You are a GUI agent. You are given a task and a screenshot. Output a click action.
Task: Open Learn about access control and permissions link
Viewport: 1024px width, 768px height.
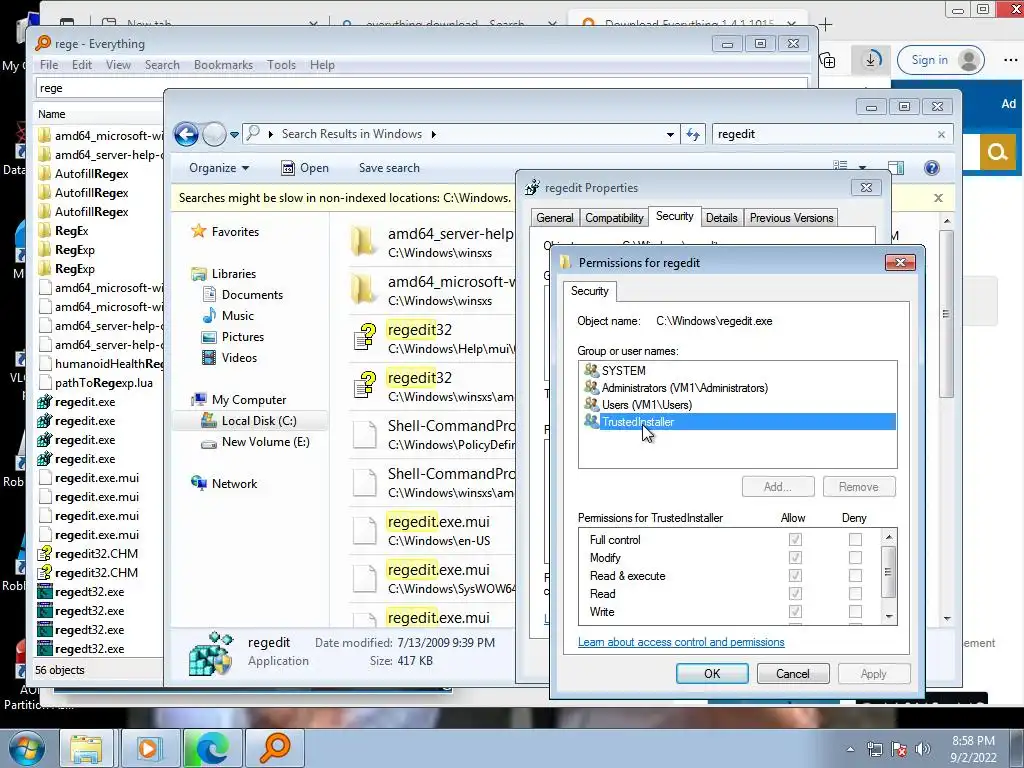point(681,642)
